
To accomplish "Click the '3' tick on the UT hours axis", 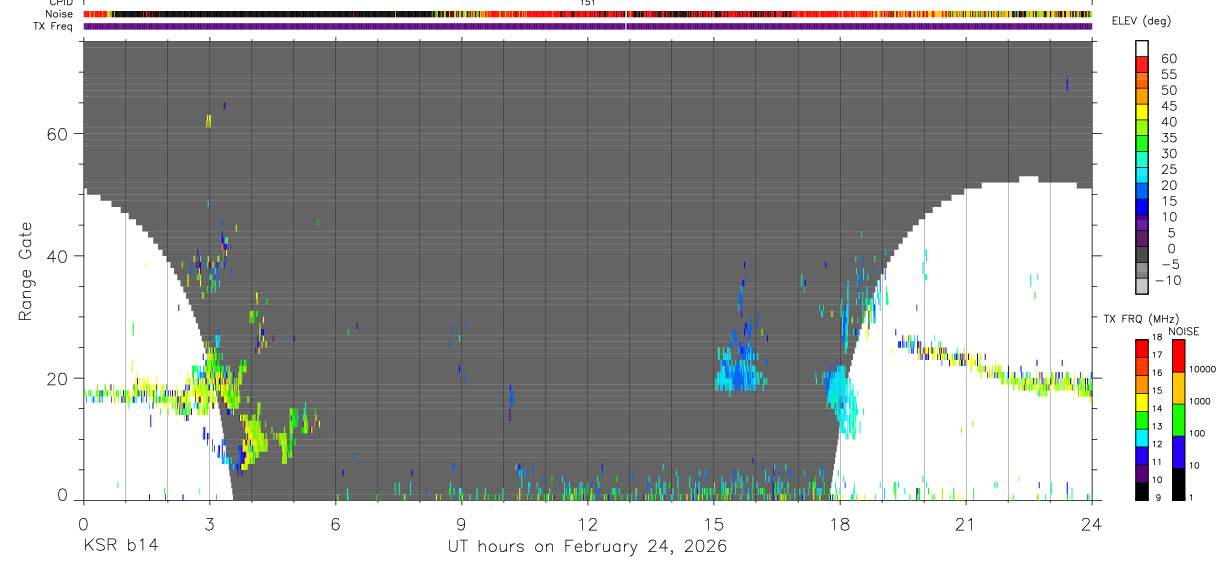I will point(209,523).
